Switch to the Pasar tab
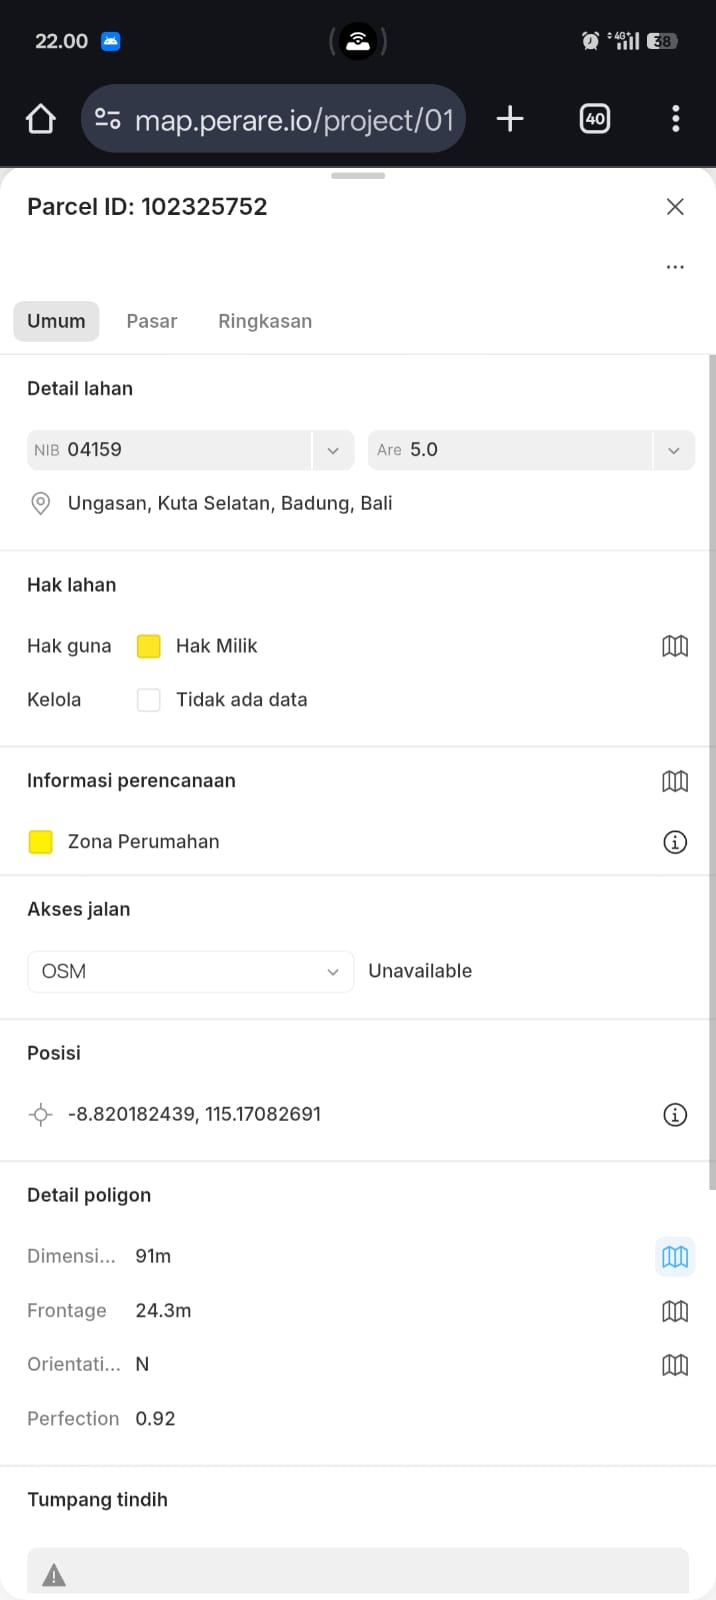This screenshot has width=716, height=1600. click(152, 322)
